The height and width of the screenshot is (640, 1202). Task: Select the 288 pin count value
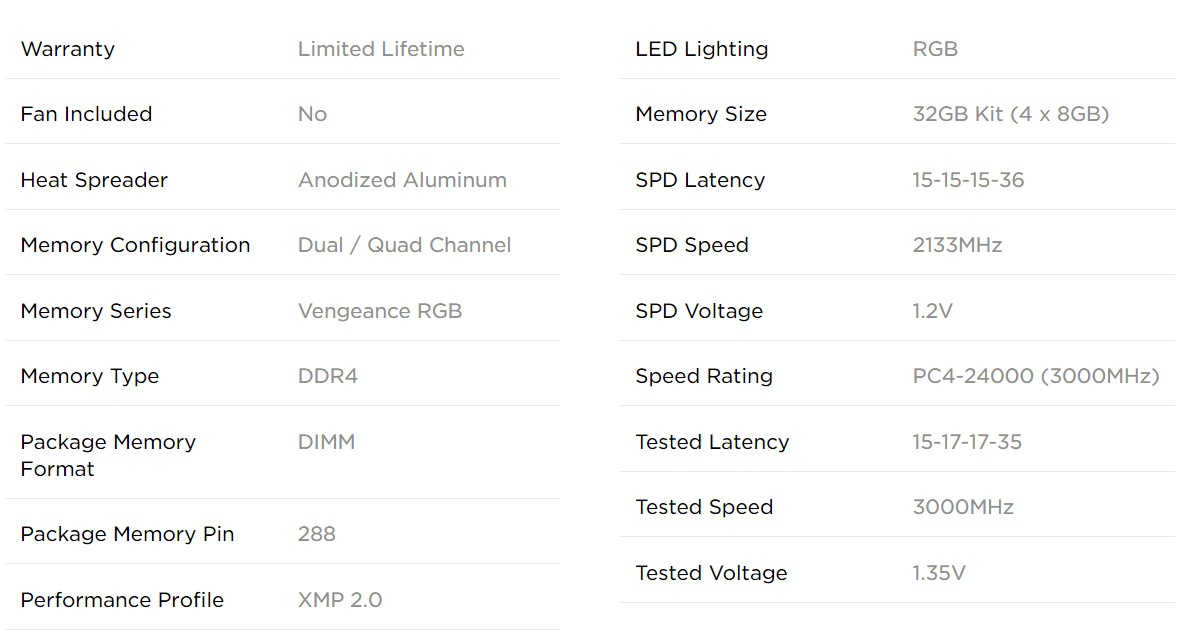[x=317, y=534]
